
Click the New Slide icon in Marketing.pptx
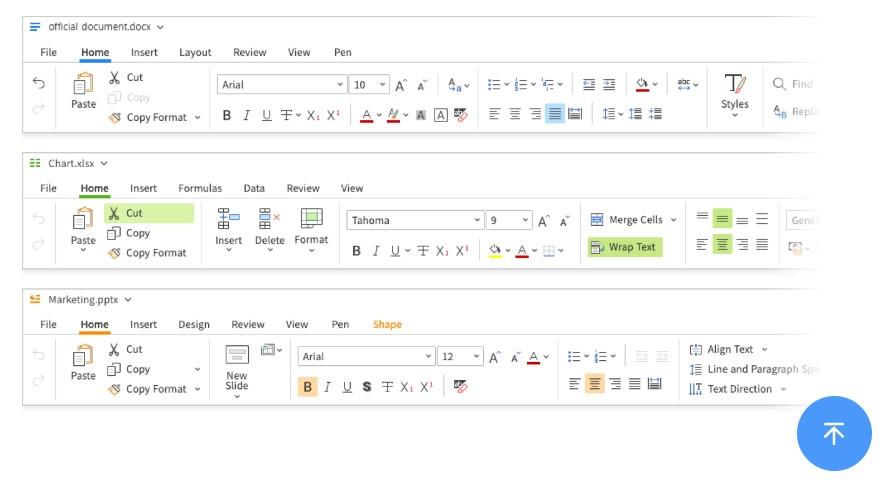236,355
